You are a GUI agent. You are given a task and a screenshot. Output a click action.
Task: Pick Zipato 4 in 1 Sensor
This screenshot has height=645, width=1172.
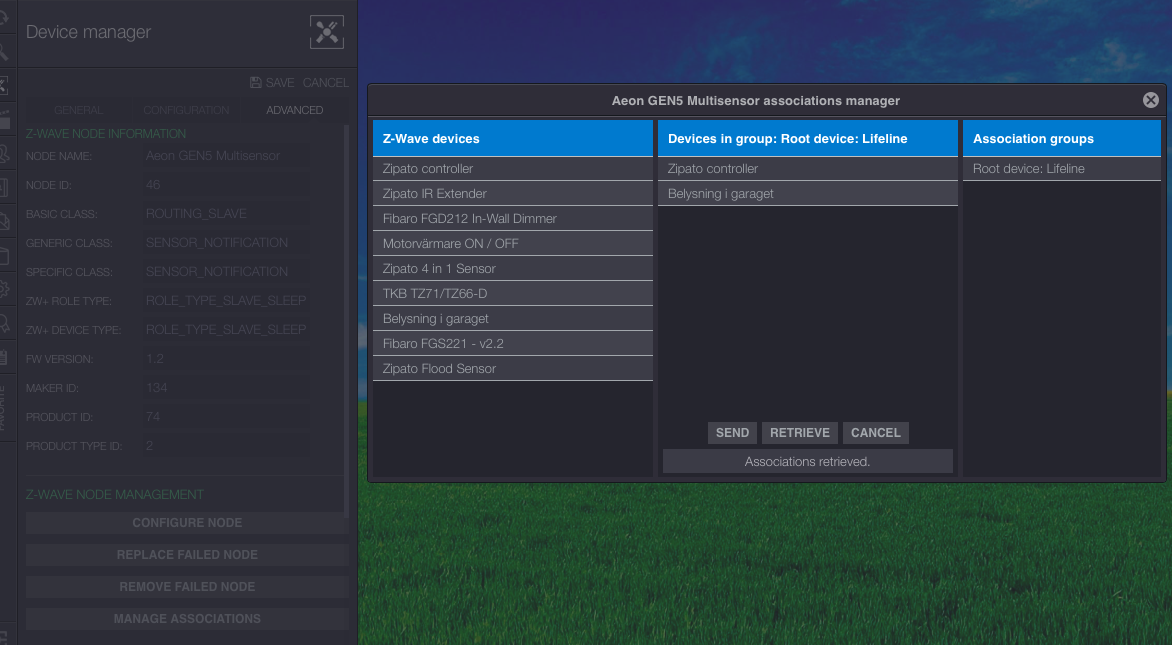(513, 268)
